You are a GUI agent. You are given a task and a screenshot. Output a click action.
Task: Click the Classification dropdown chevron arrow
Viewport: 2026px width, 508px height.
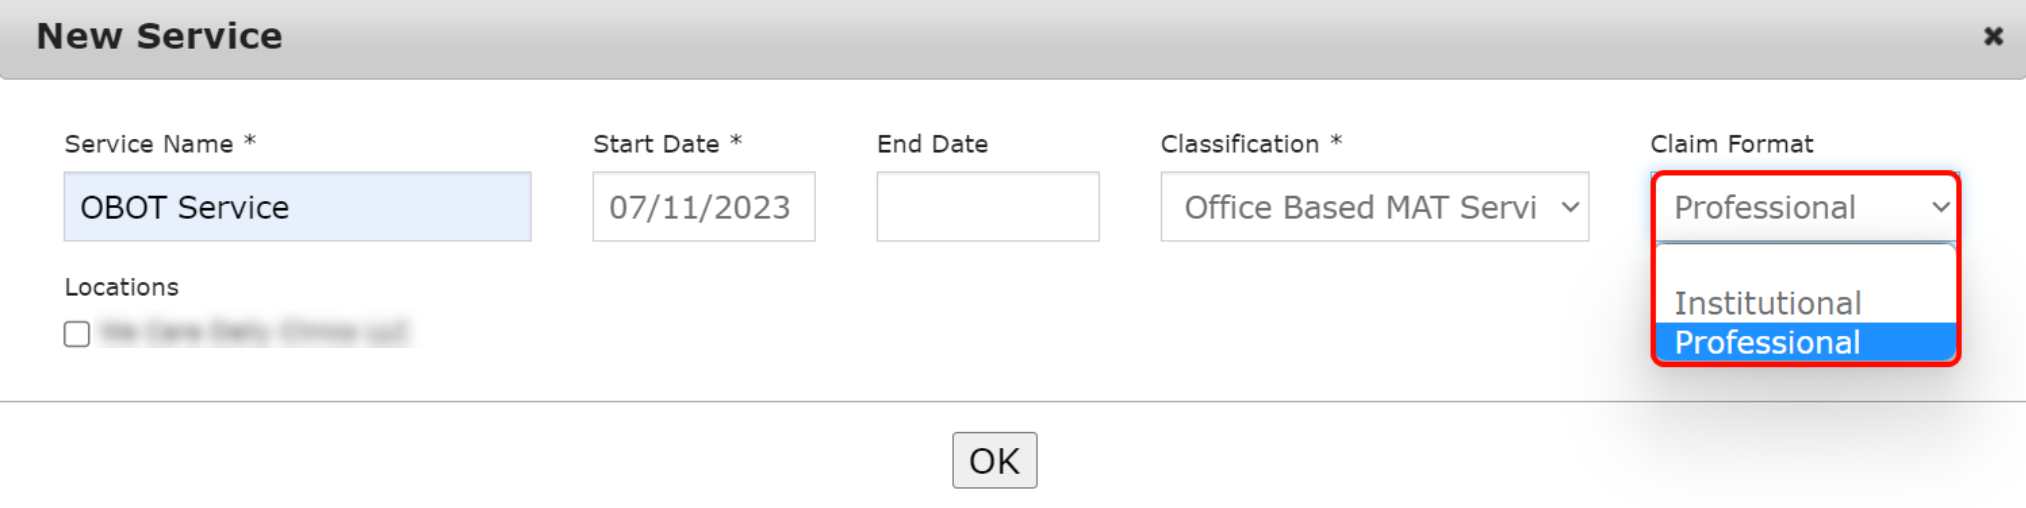(x=1570, y=207)
